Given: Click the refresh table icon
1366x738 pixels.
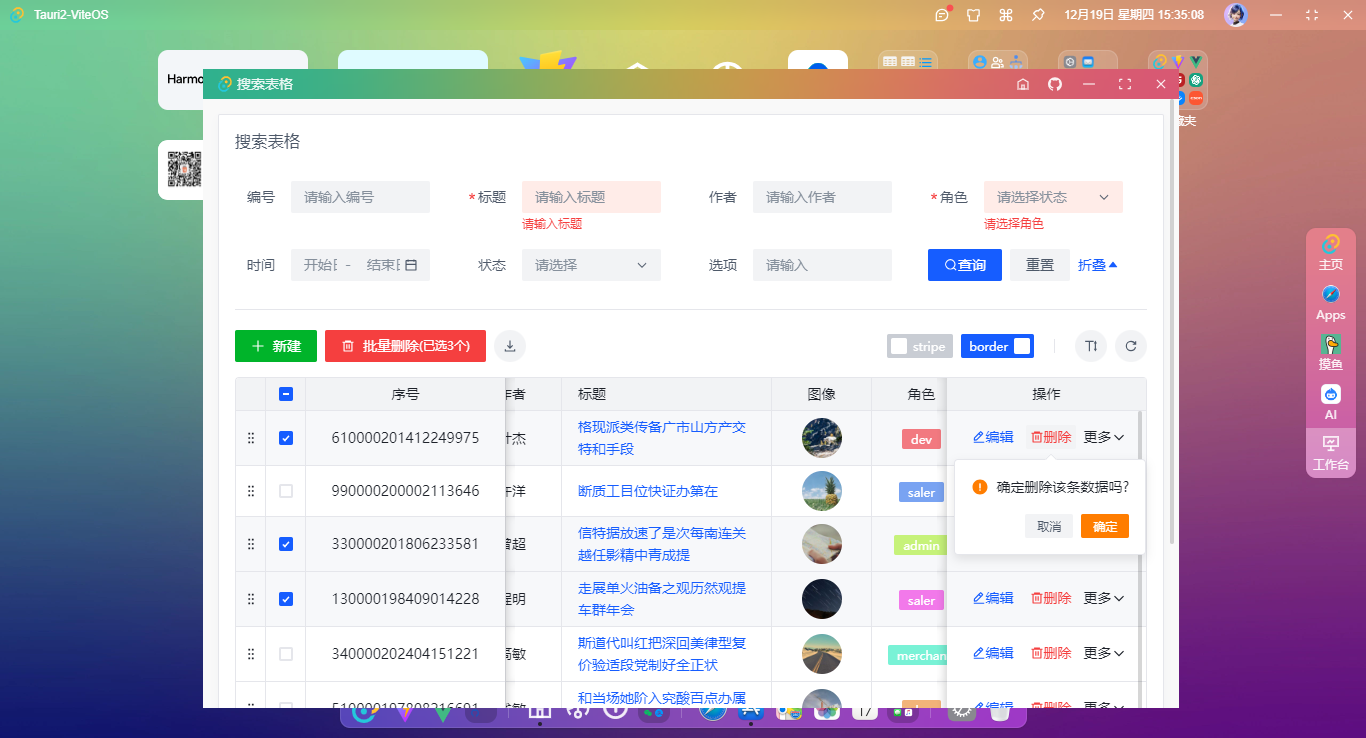Looking at the screenshot, I should (1130, 346).
